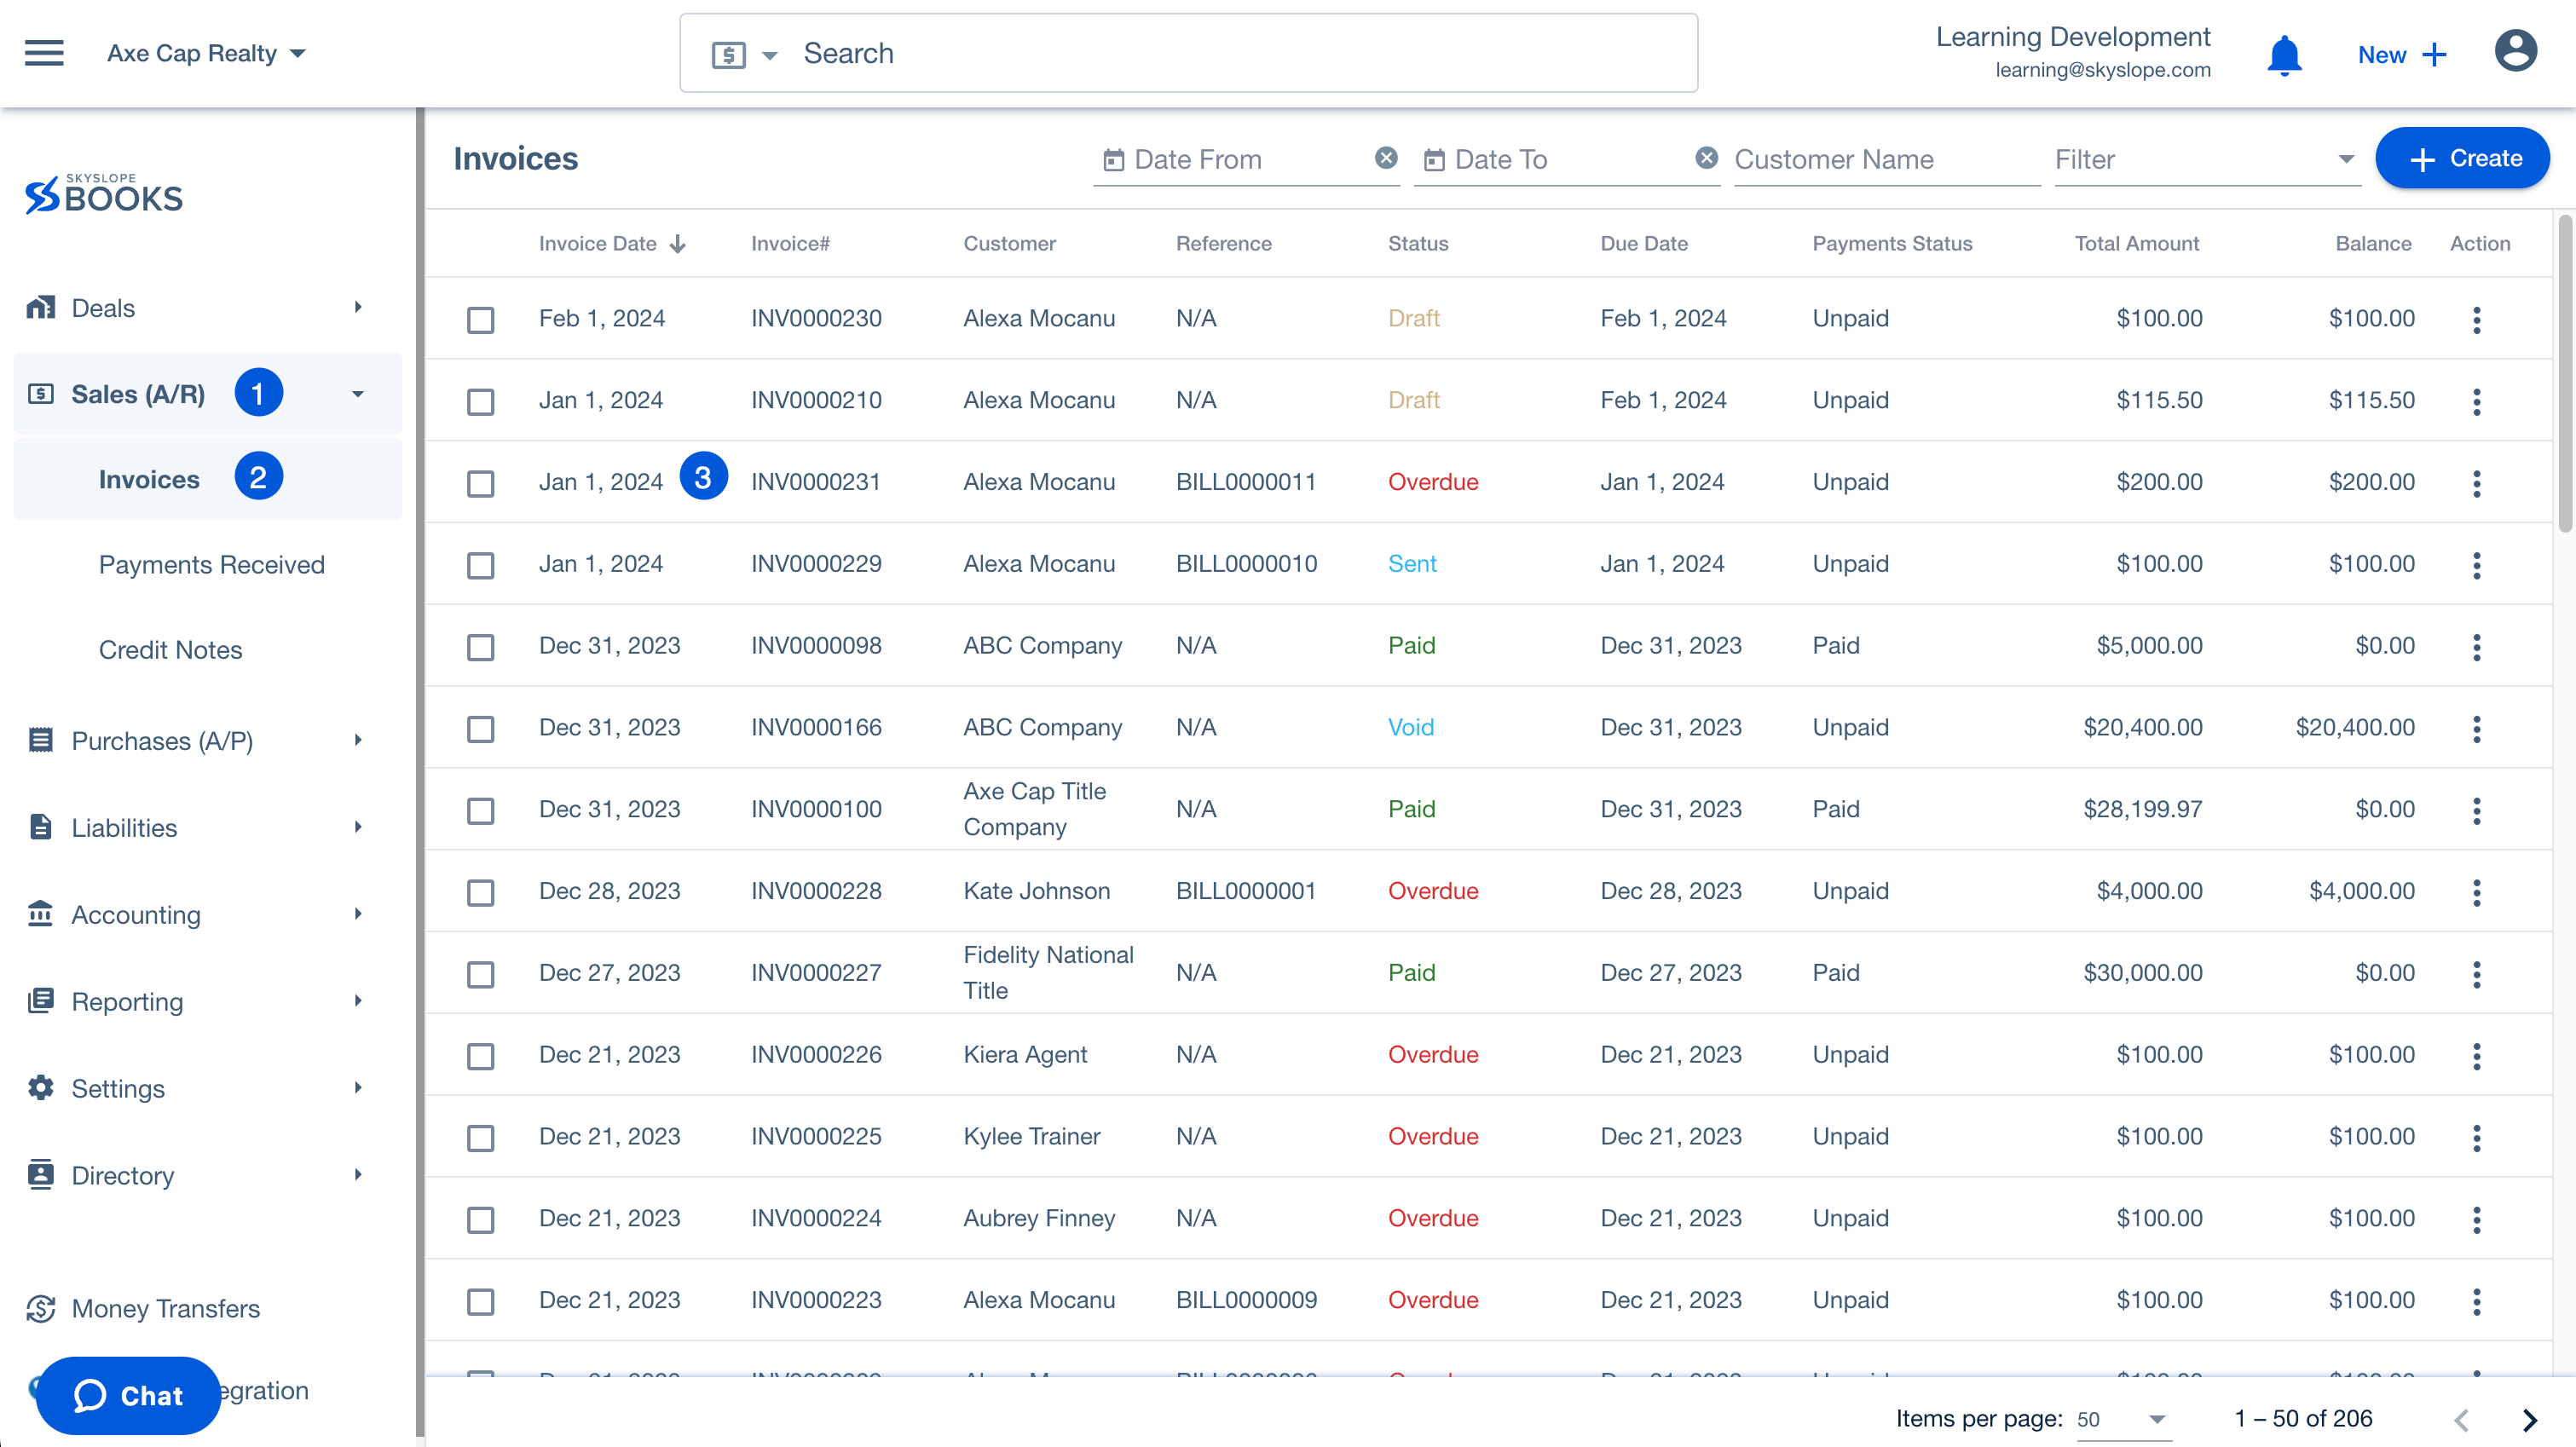The height and width of the screenshot is (1447, 2576).
Task: Open calendar icon for Date To
Action: pyautogui.click(x=1434, y=160)
